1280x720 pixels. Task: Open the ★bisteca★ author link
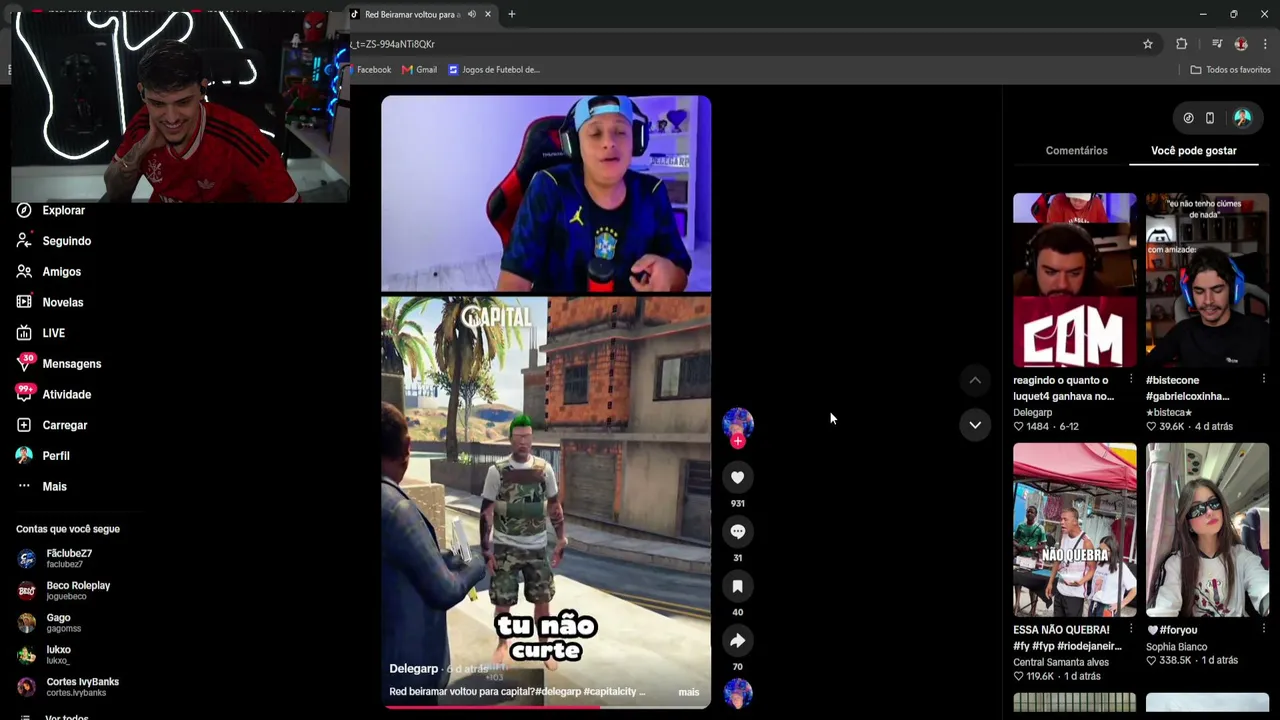click(x=1169, y=412)
